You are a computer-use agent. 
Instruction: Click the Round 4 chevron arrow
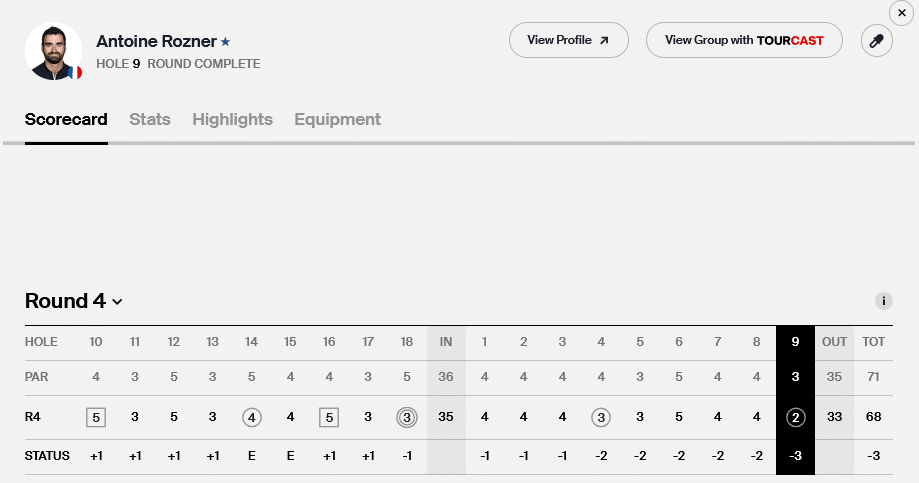click(117, 302)
